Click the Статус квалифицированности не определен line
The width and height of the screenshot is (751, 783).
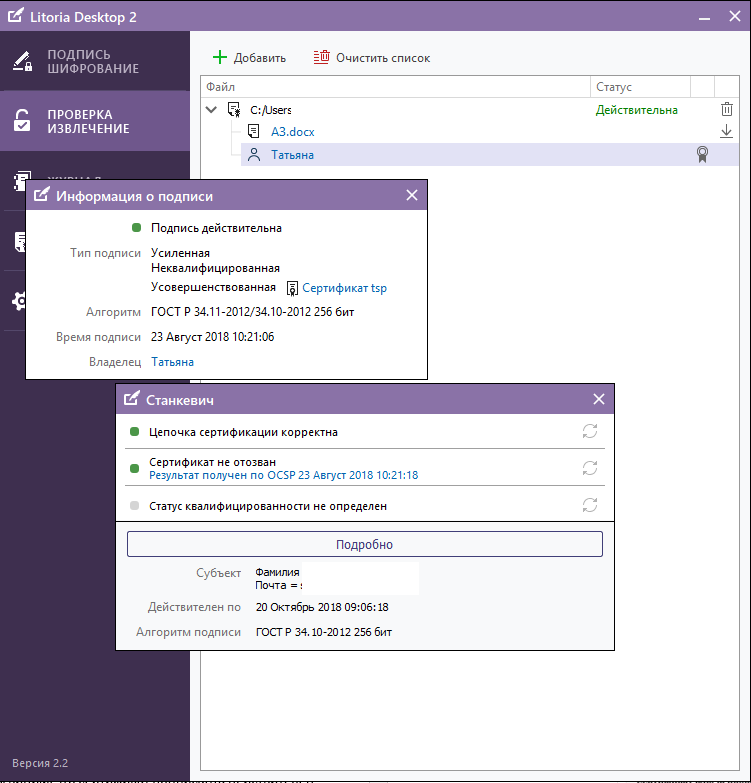click(268, 506)
